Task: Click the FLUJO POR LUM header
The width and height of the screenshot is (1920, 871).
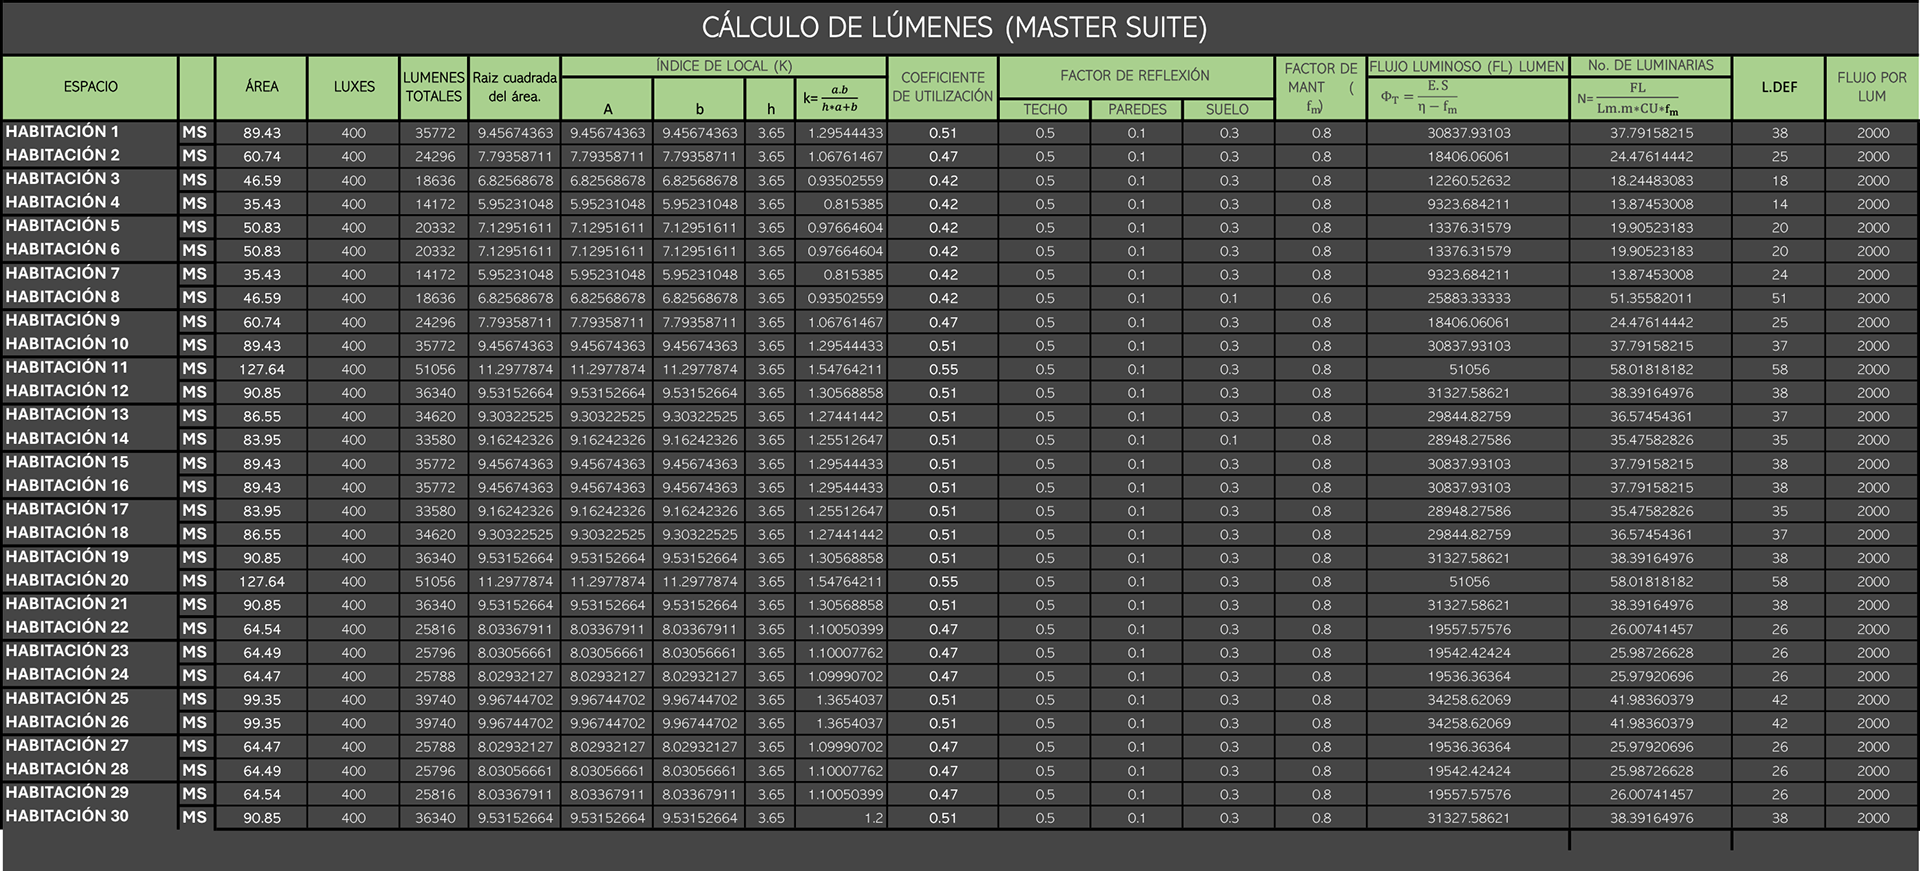Action: click(1871, 87)
